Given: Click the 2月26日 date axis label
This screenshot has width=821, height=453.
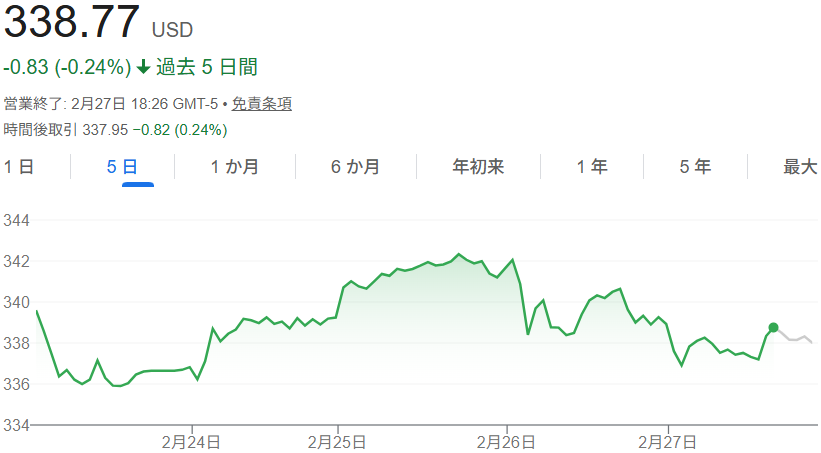Looking at the screenshot, I should point(507,441).
